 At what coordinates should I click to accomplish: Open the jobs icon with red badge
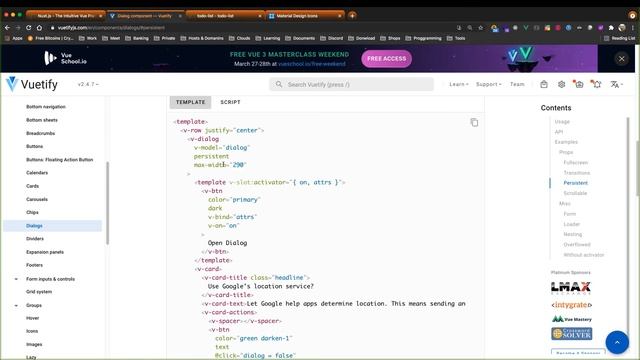578,84
